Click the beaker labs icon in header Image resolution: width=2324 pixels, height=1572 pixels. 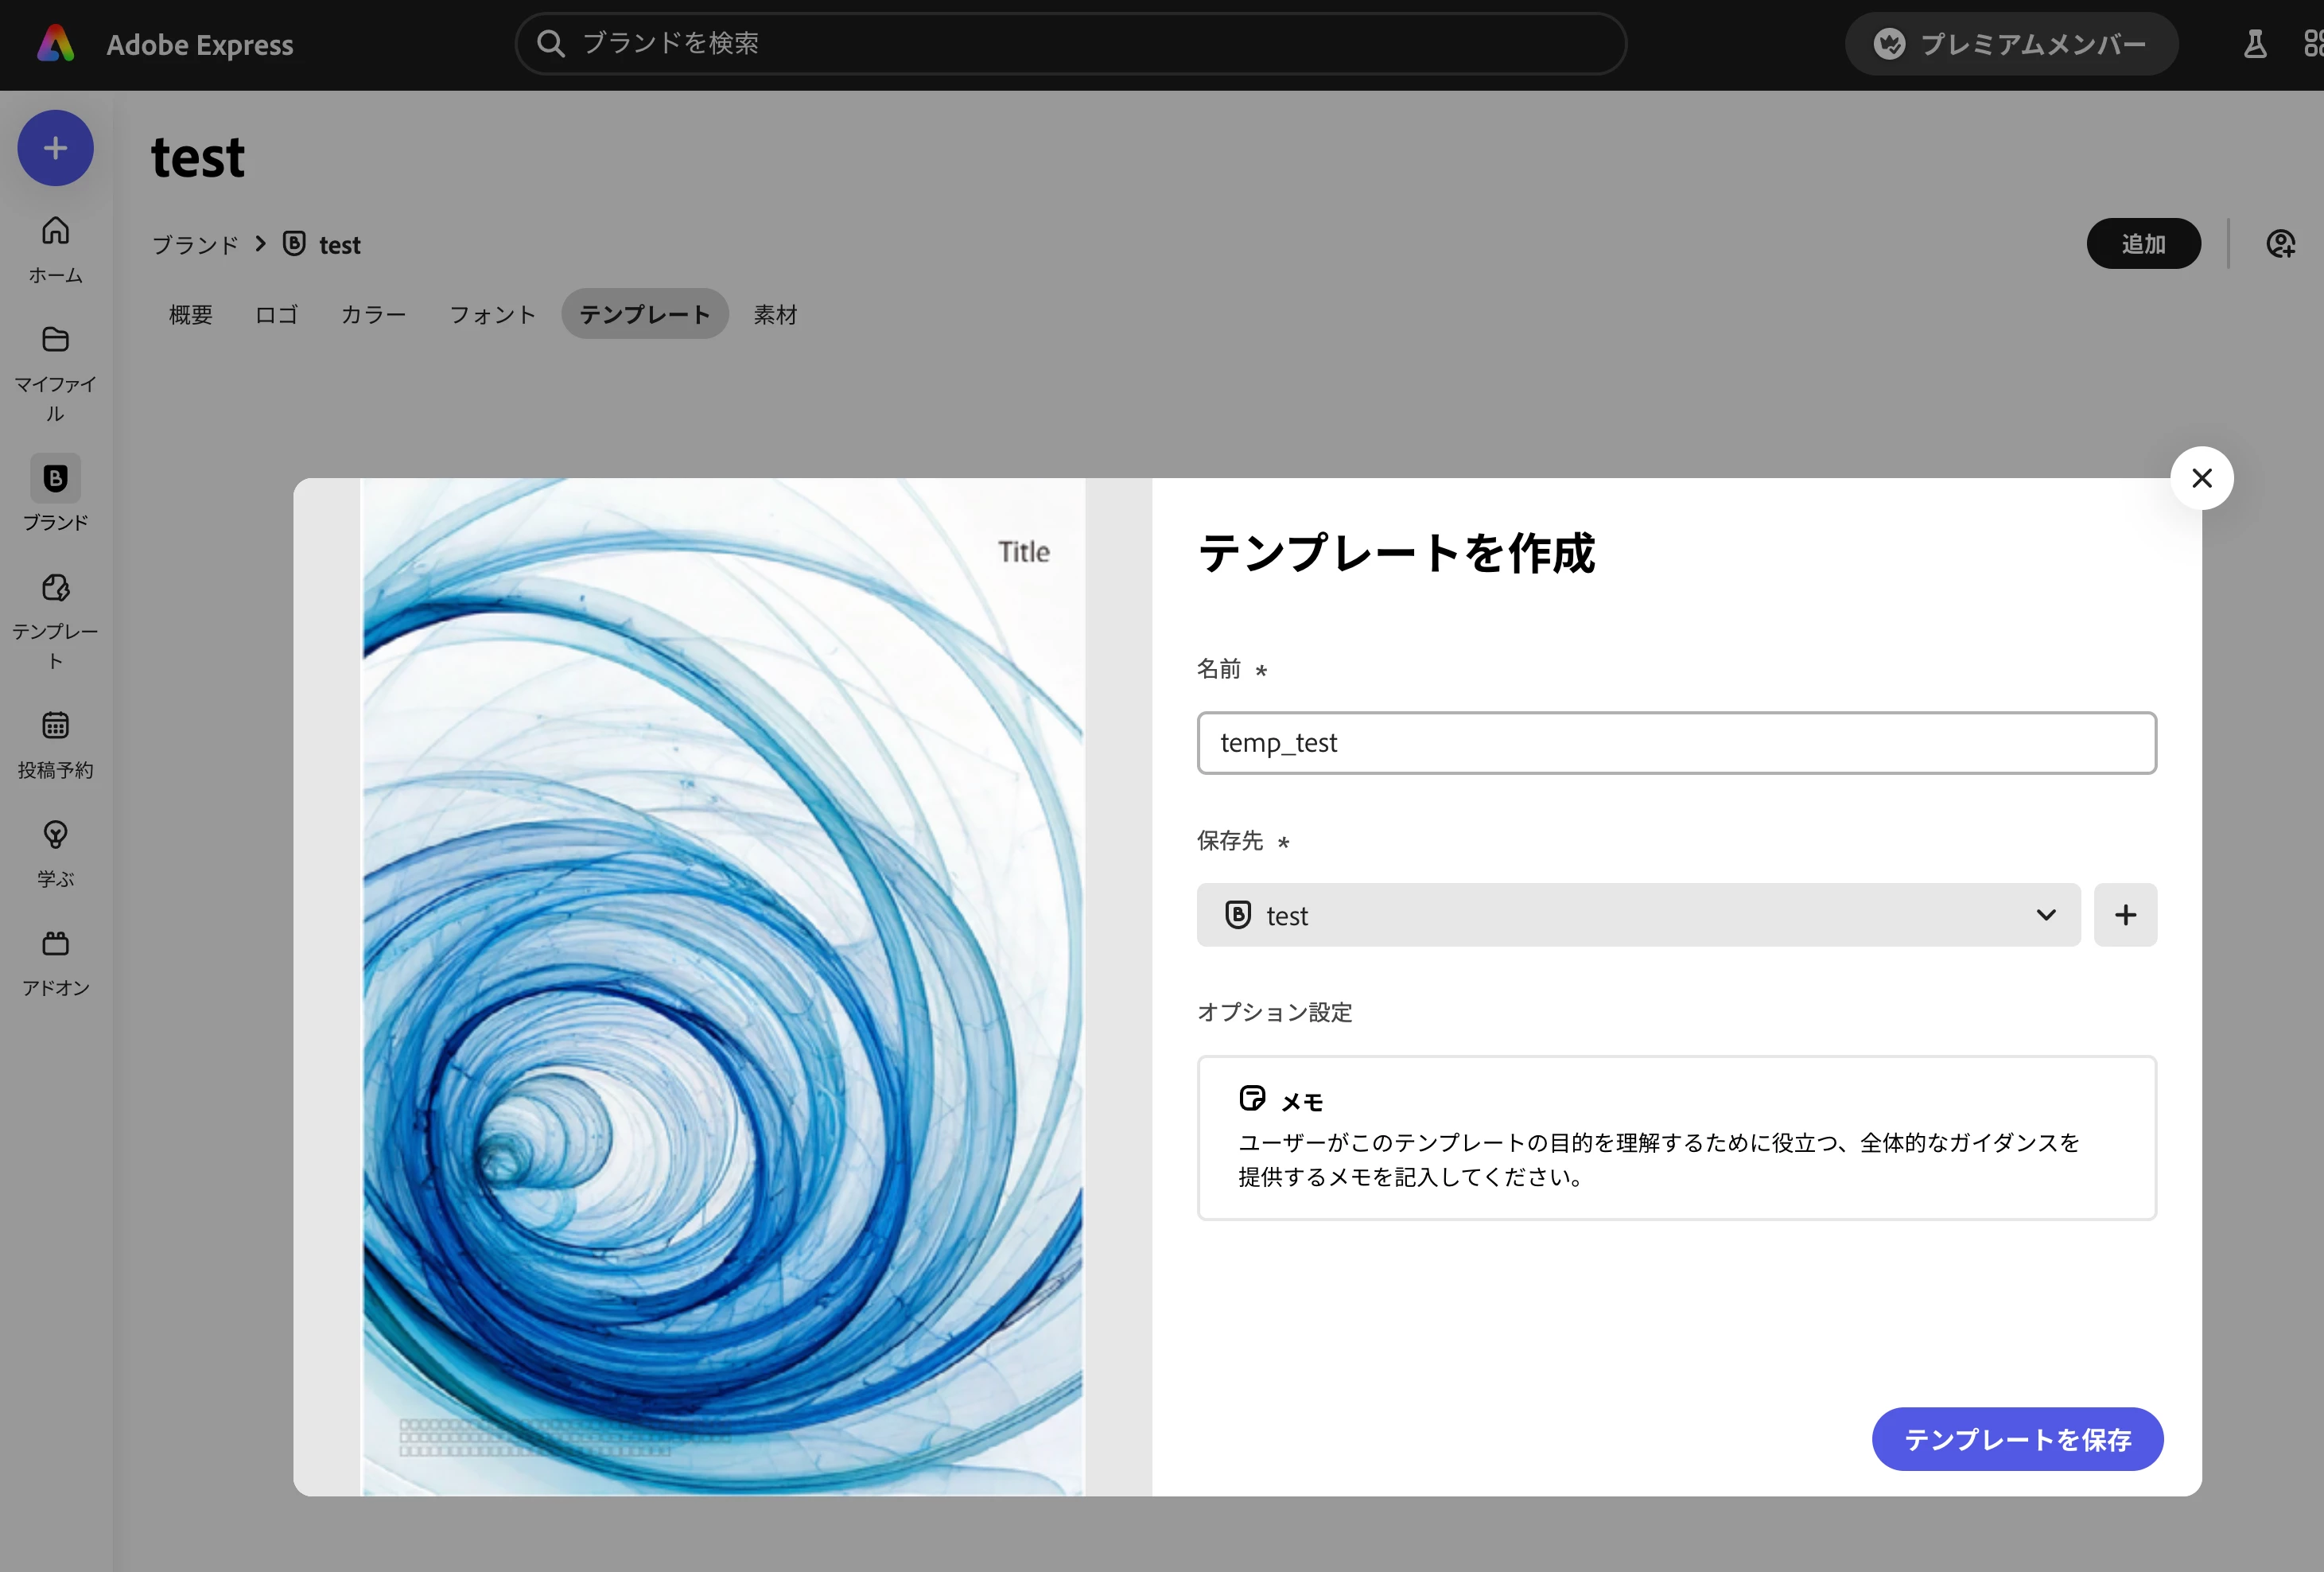click(x=2255, y=44)
